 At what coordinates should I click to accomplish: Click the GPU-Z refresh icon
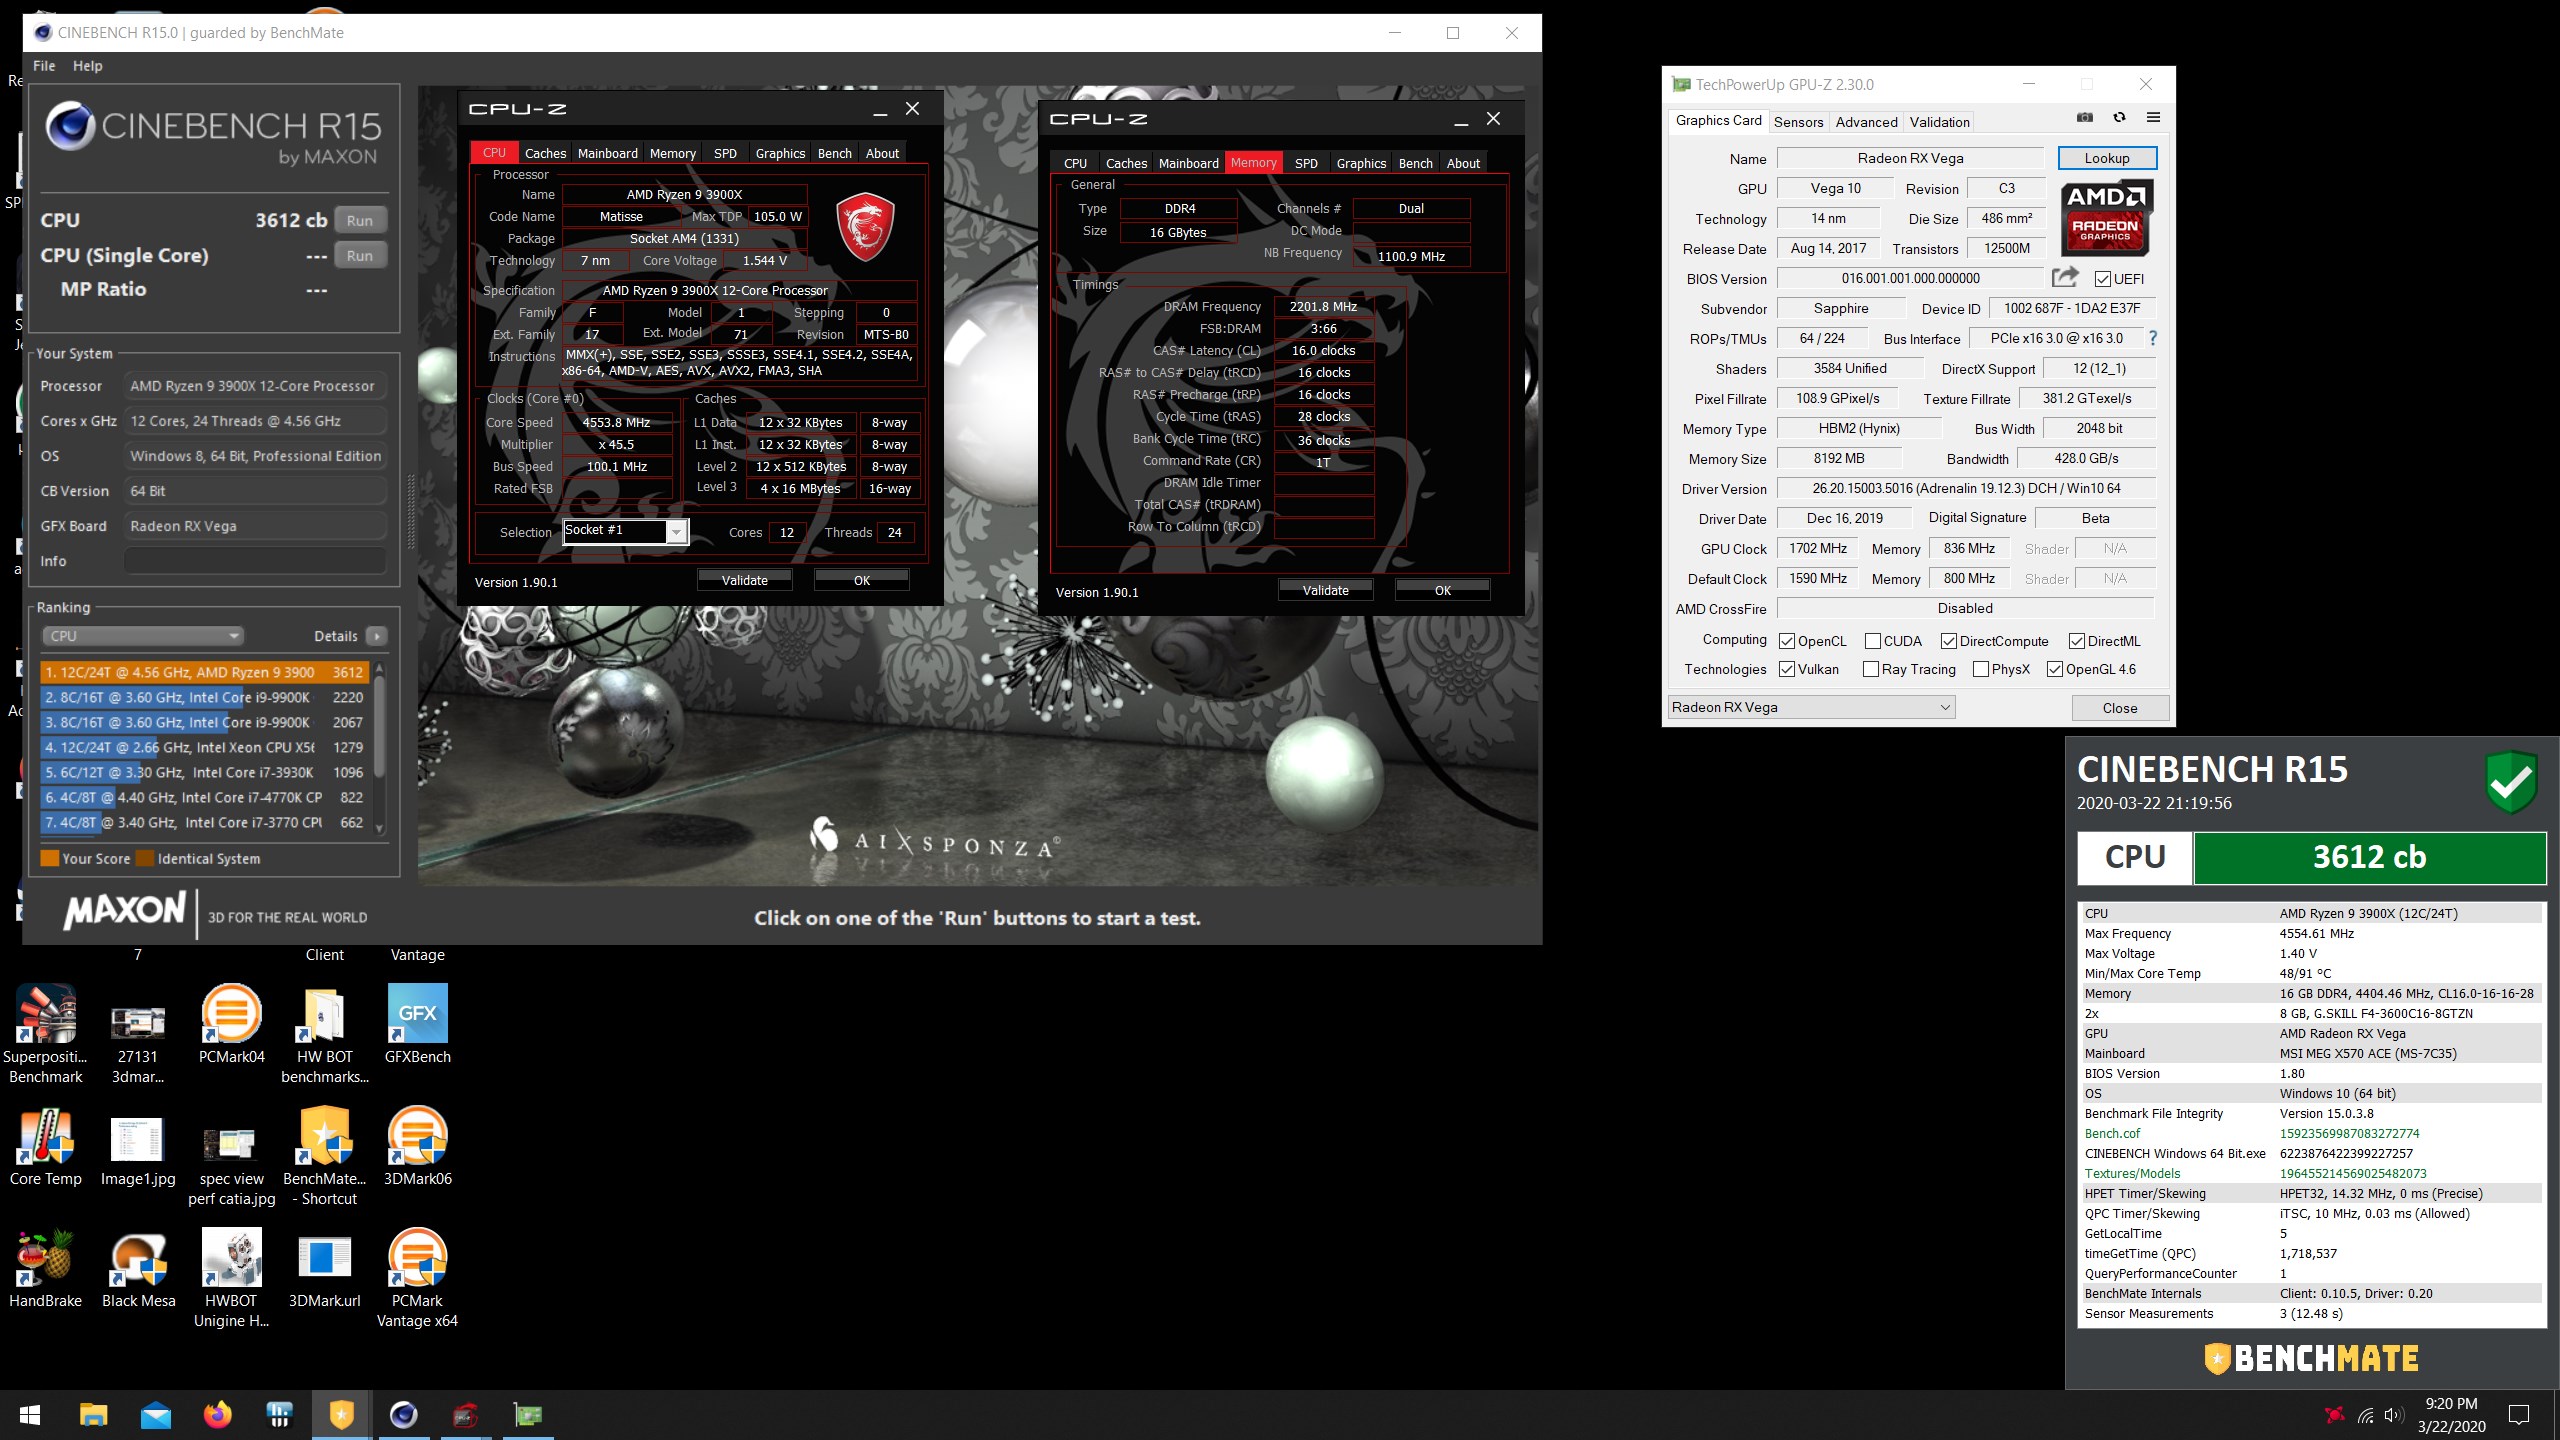[x=2119, y=118]
